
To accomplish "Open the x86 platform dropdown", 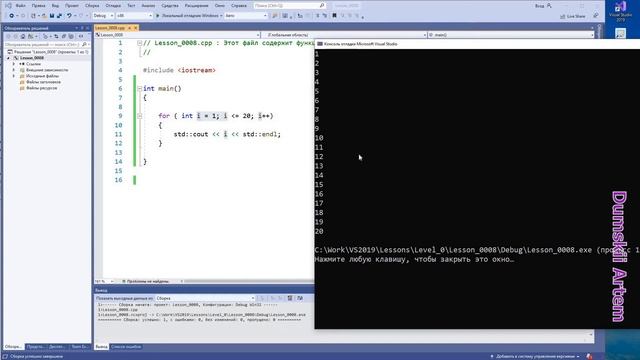I will pyautogui.click(x=134, y=16).
